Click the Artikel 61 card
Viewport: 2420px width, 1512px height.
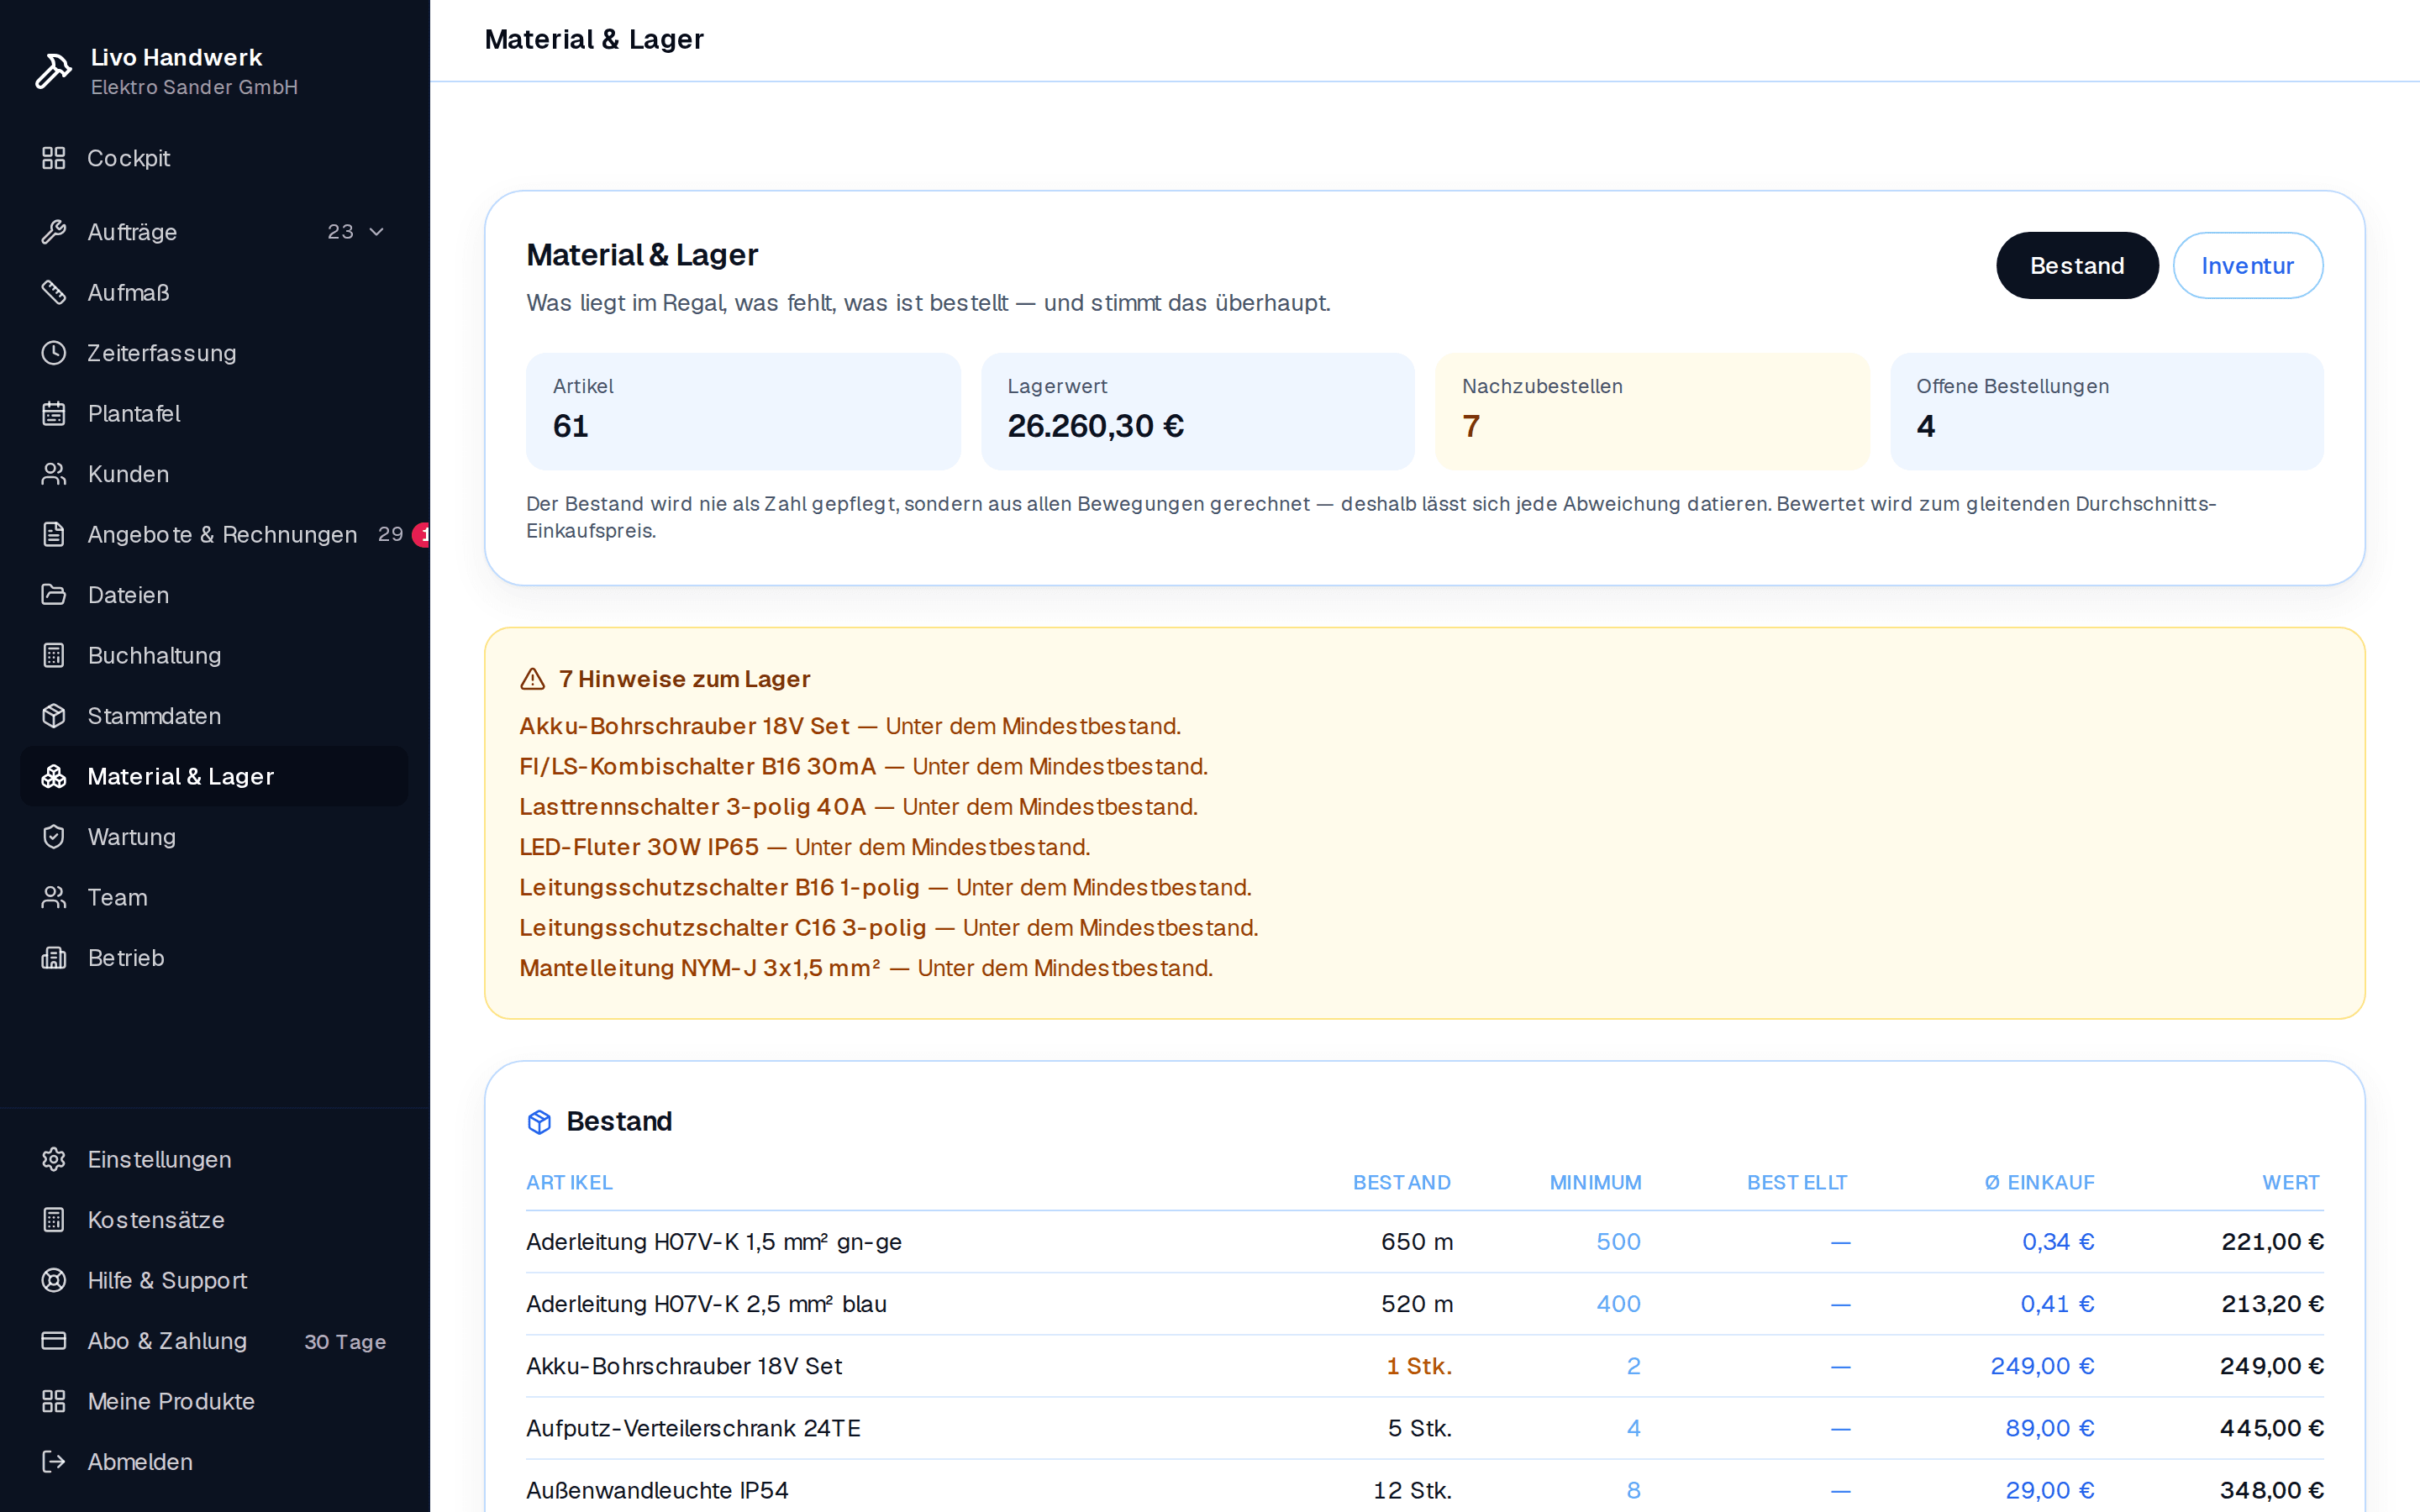(743, 411)
